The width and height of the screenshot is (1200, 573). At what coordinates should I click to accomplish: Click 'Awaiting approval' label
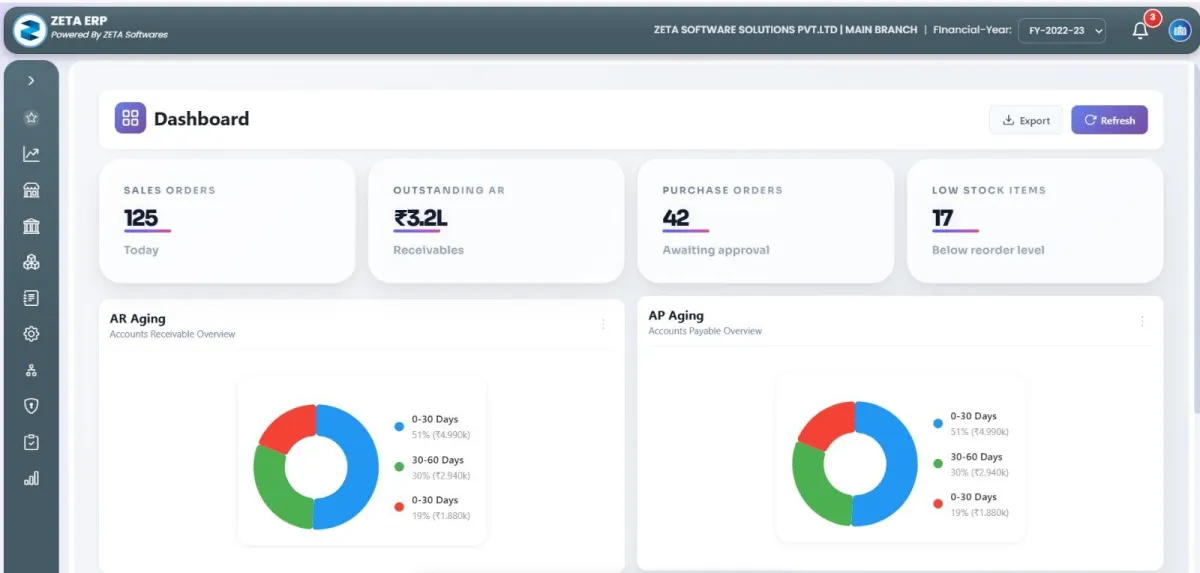(716, 250)
